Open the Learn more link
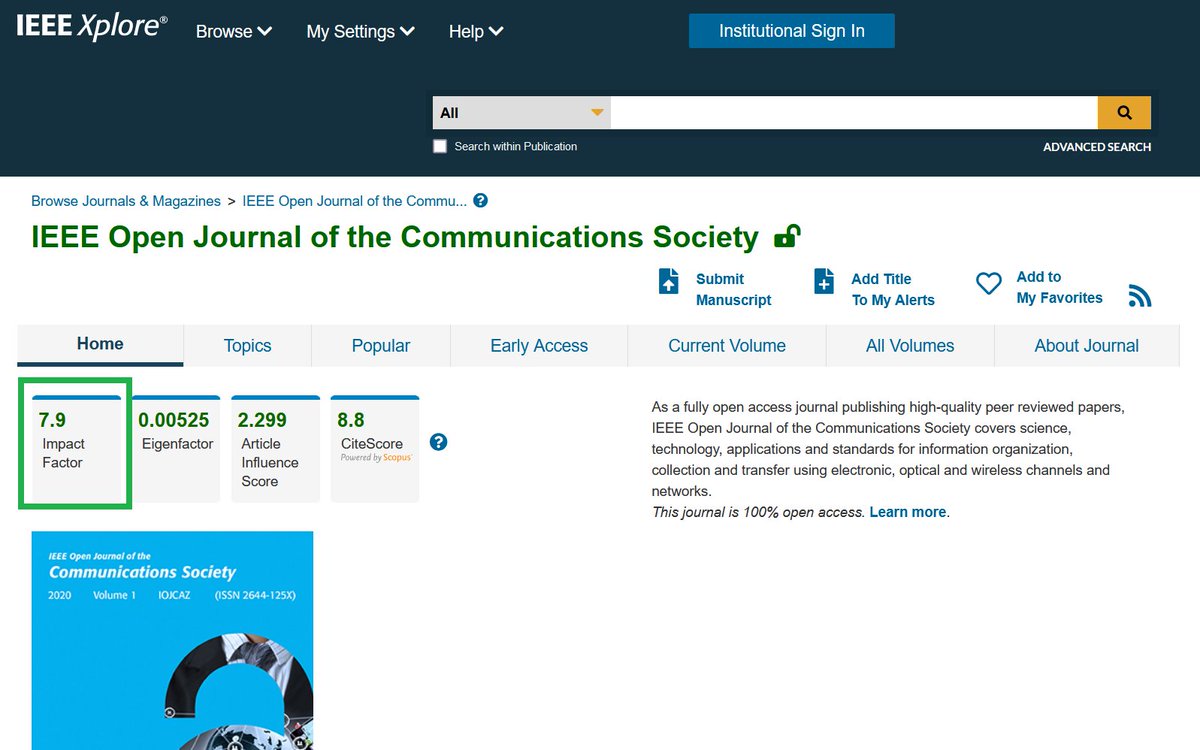1200x750 pixels. (908, 512)
